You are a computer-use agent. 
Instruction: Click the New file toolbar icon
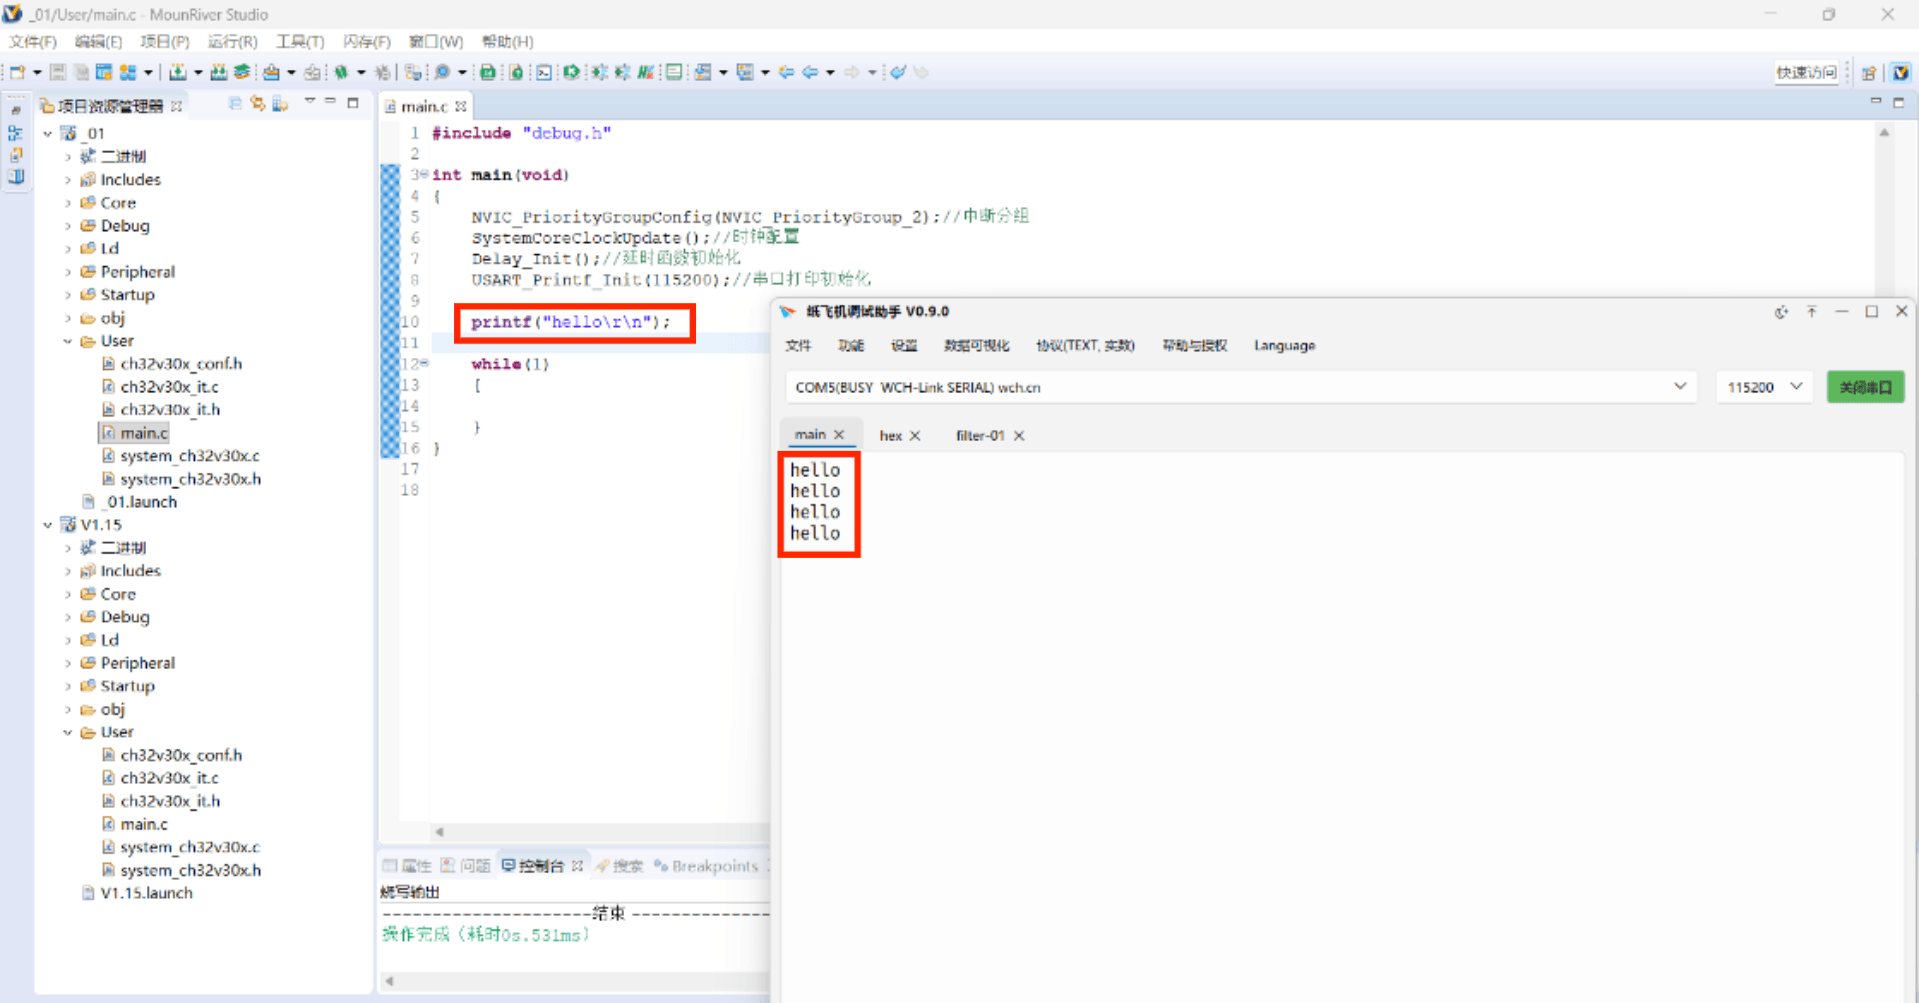17,72
